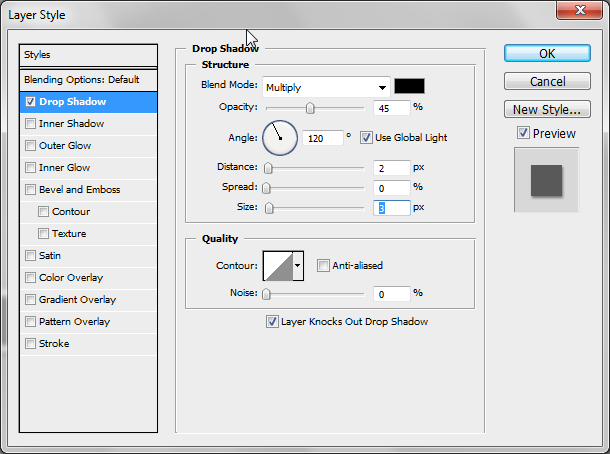The height and width of the screenshot is (454, 610).
Task: Toggle Use Global Light checkbox
Action: 366,138
